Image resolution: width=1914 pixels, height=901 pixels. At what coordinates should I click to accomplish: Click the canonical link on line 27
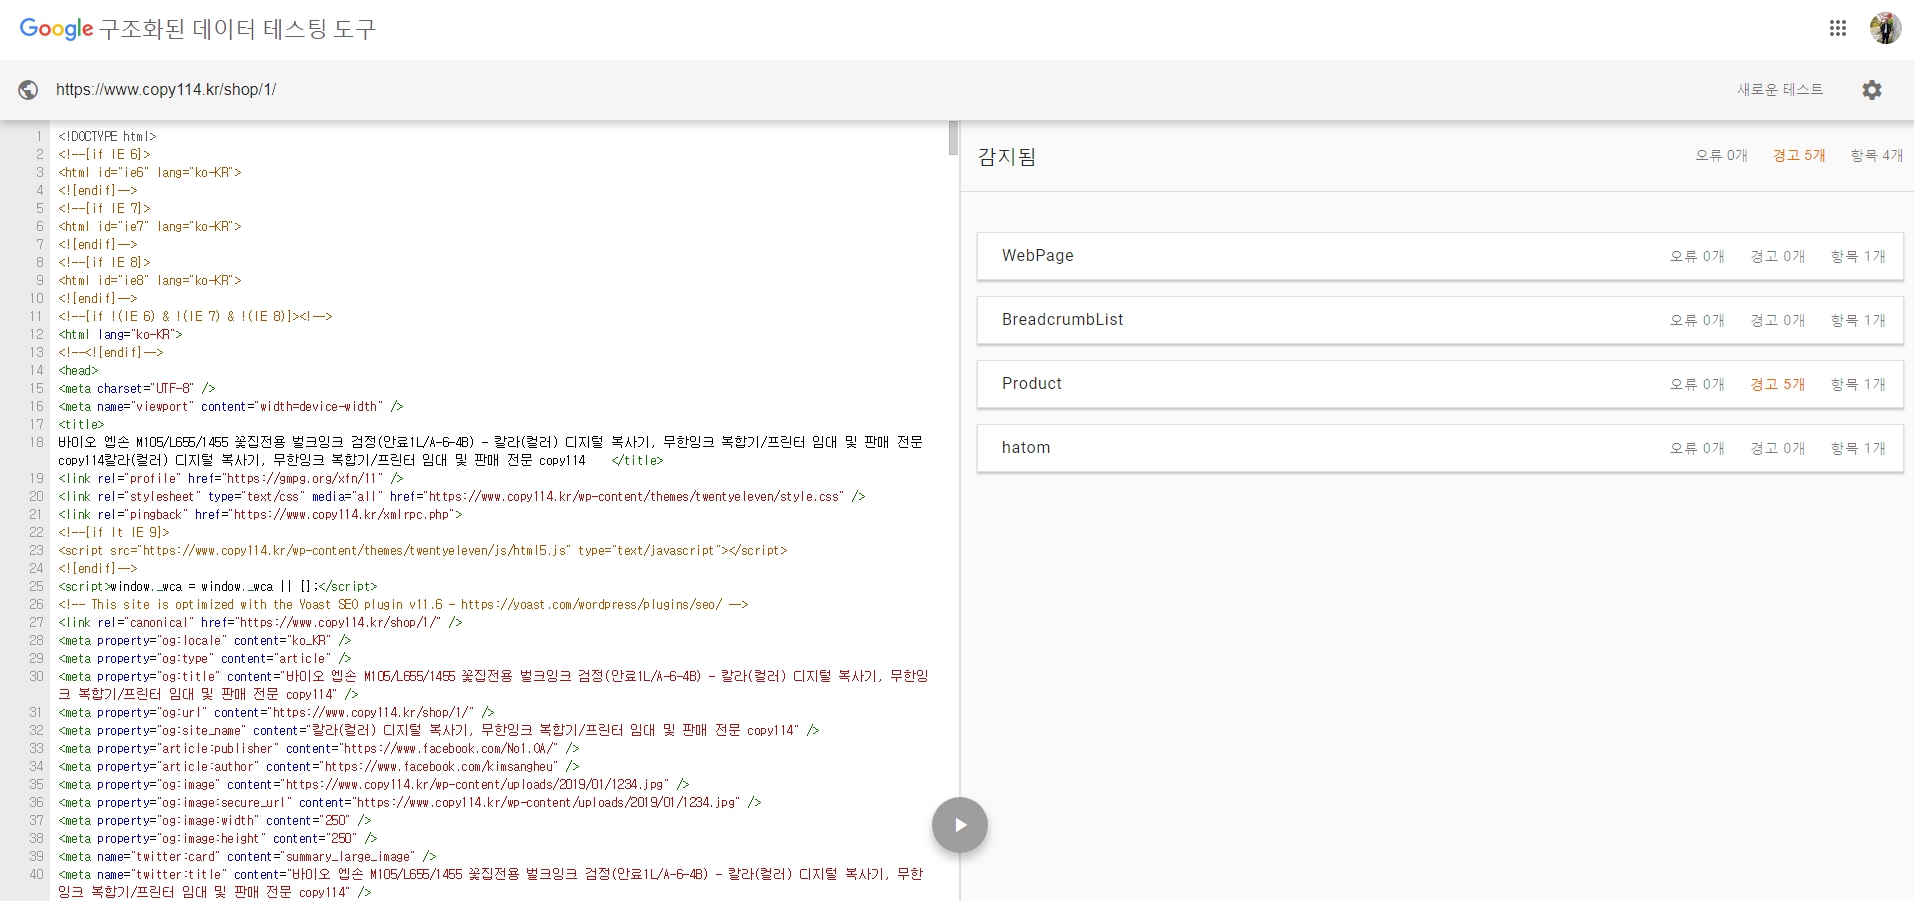click(260, 622)
